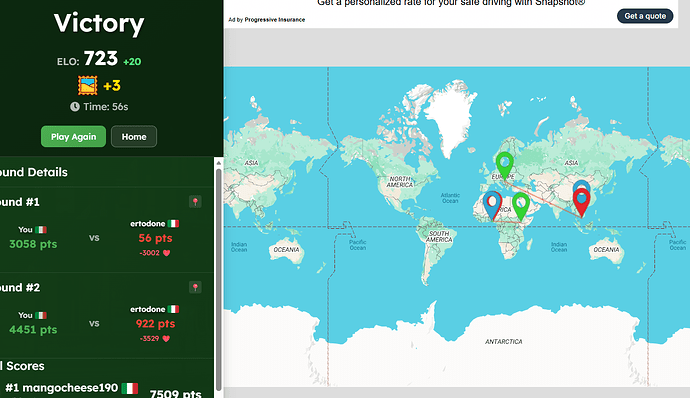Click the +3 stamp reward text
690x398 pixels.
(112, 85)
